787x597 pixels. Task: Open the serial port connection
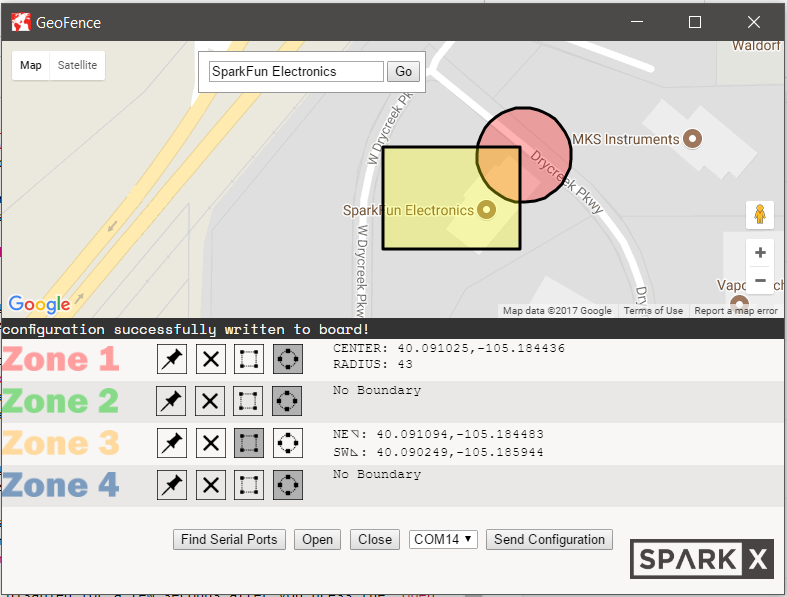point(317,539)
